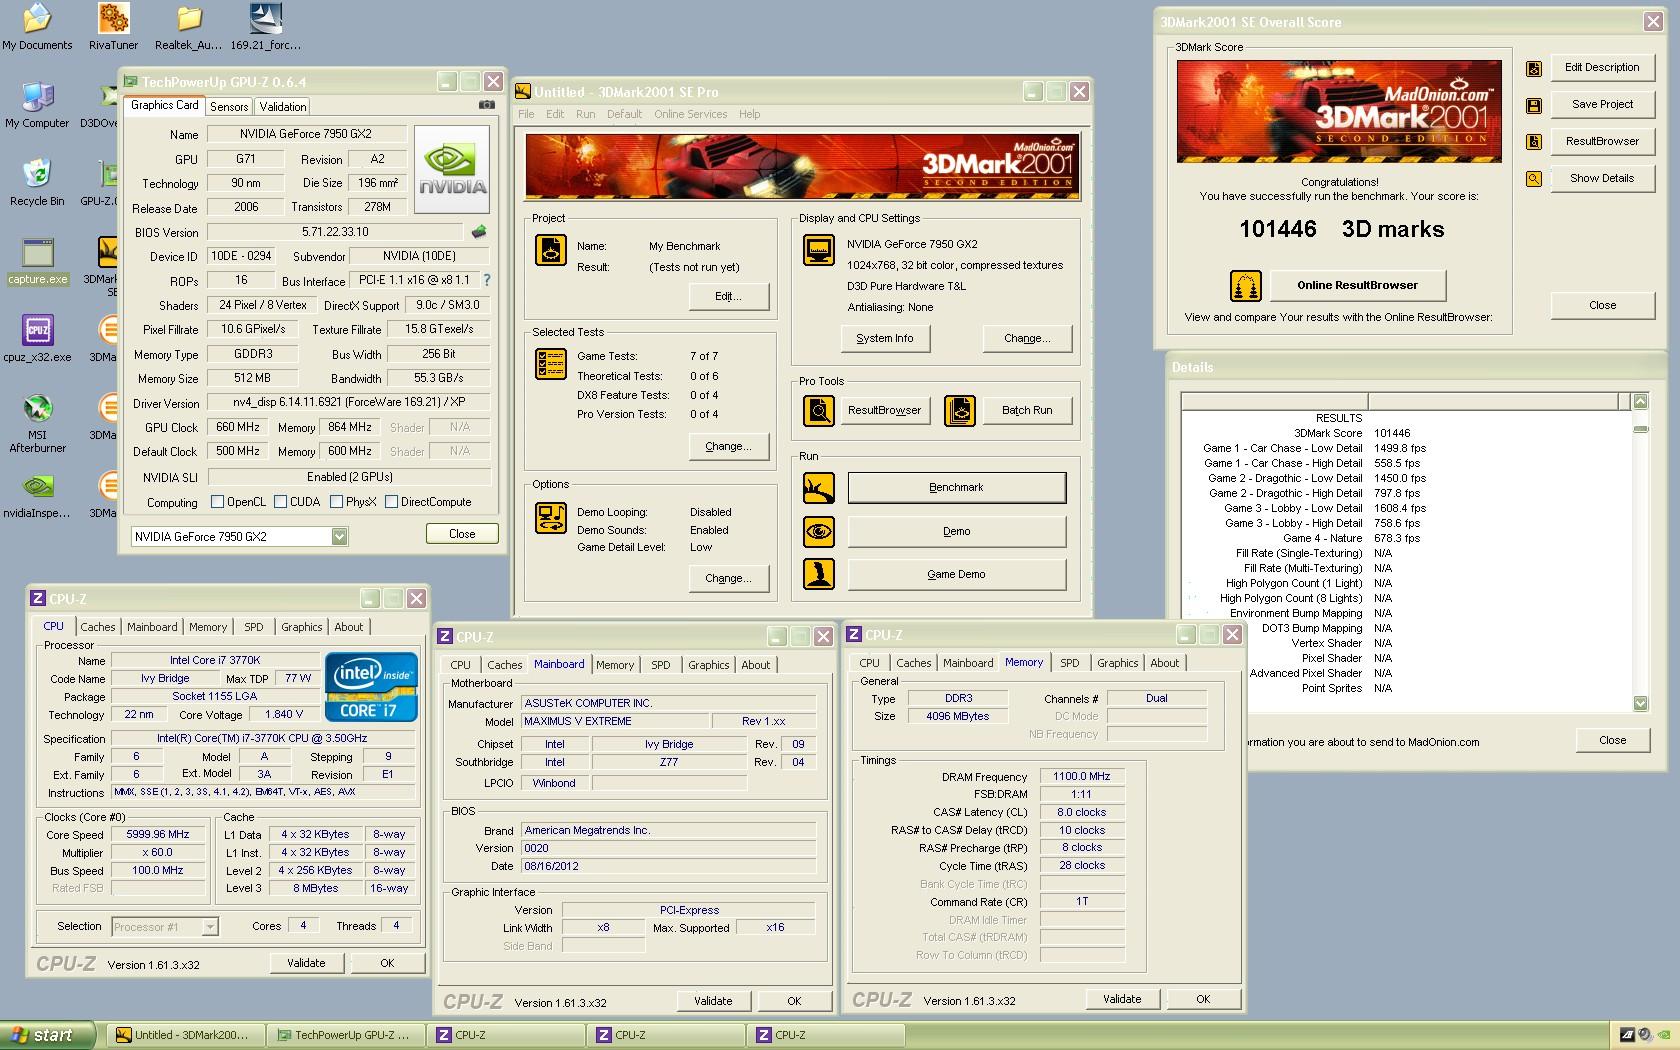The image size is (1680, 1050).
Task: Click the Benchmark button
Action: (x=957, y=488)
